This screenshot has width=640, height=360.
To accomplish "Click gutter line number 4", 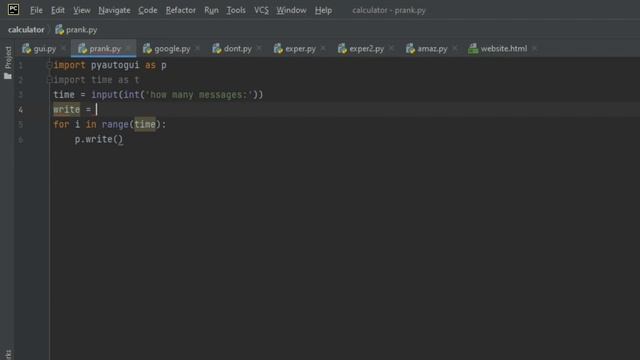I will (x=20, y=110).
